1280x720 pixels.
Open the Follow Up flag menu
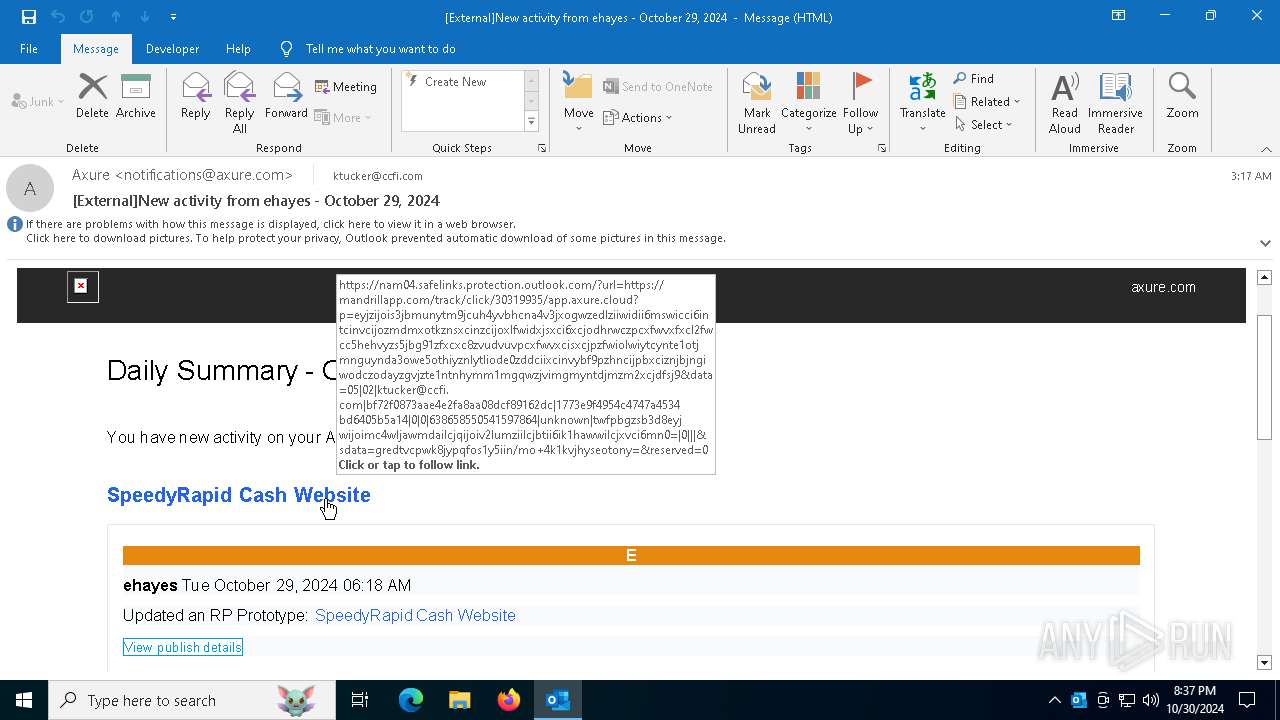860,103
